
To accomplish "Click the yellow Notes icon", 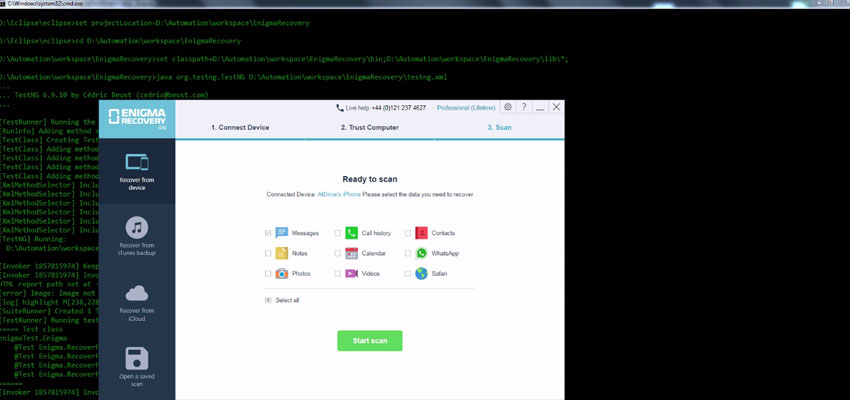I will [282, 253].
